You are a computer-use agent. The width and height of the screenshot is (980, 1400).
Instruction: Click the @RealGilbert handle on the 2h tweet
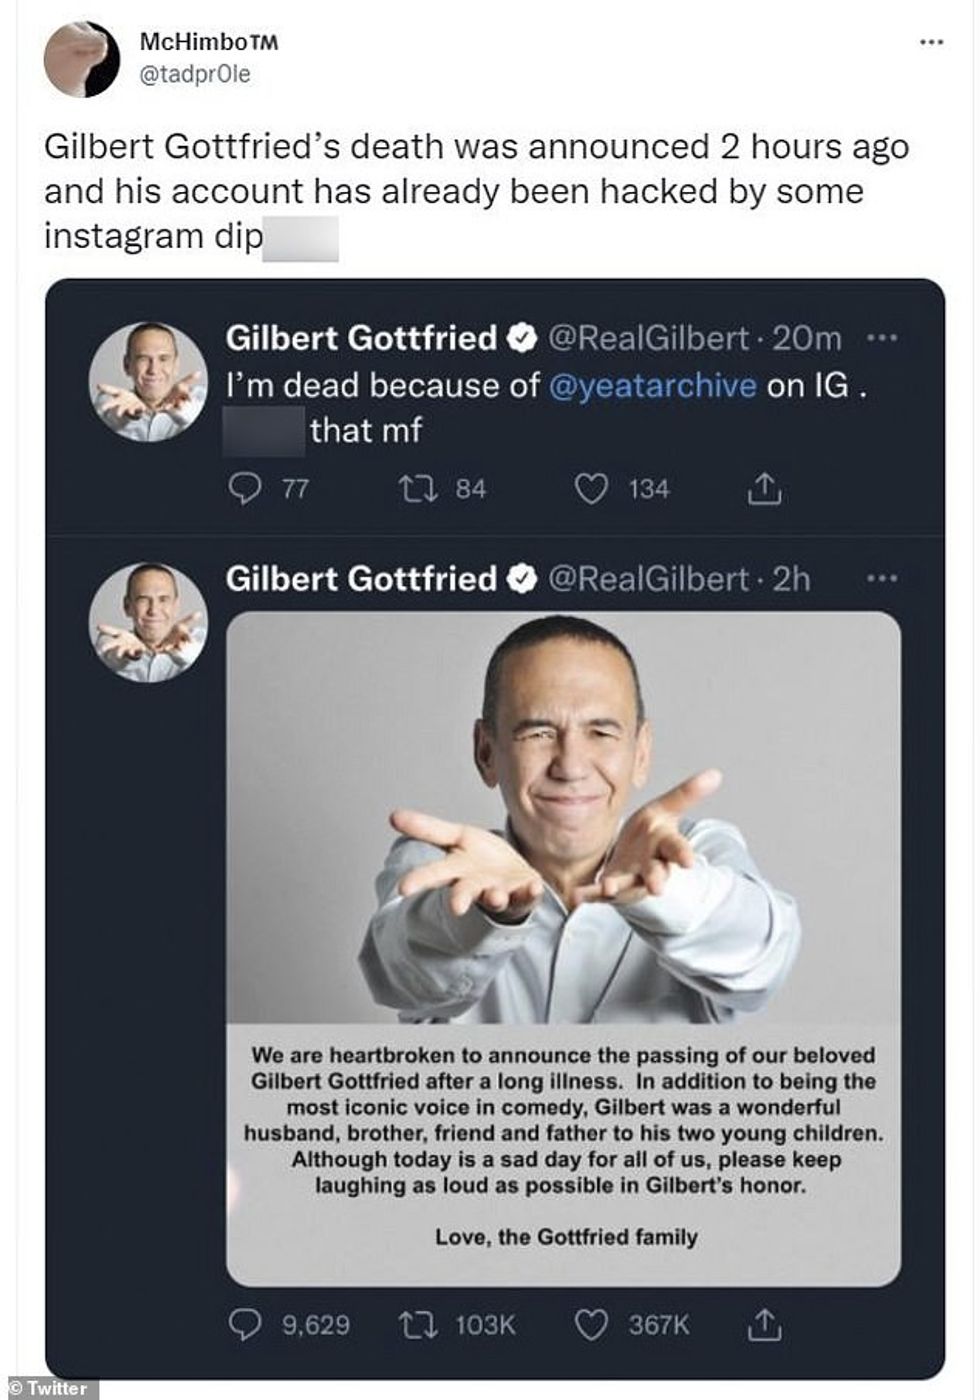[x=648, y=578]
